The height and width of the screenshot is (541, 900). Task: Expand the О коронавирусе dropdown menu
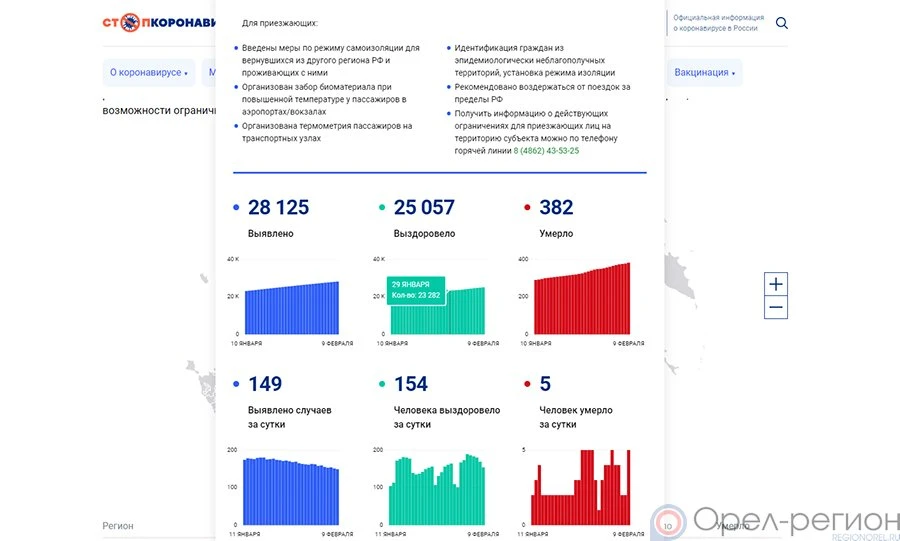pyautogui.click(x=148, y=73)
